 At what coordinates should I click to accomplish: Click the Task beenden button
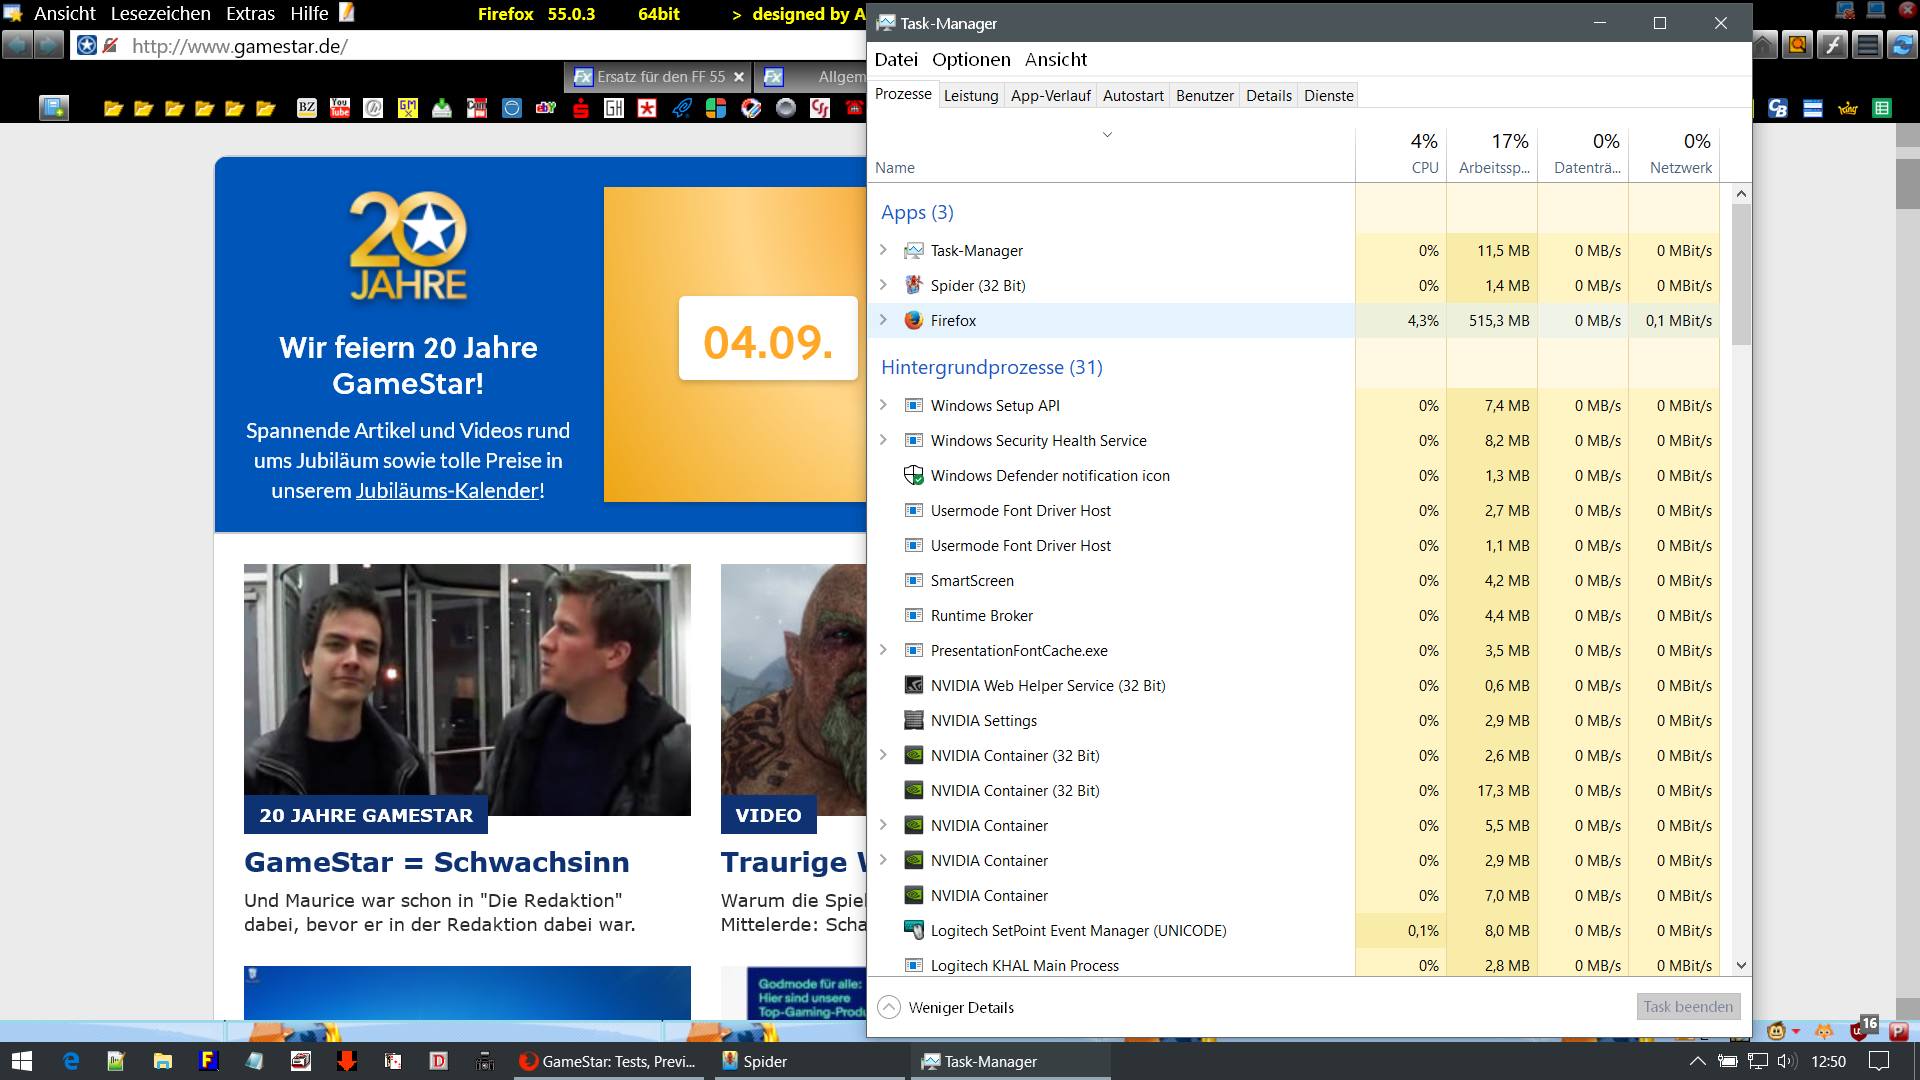(1687, 1007)
